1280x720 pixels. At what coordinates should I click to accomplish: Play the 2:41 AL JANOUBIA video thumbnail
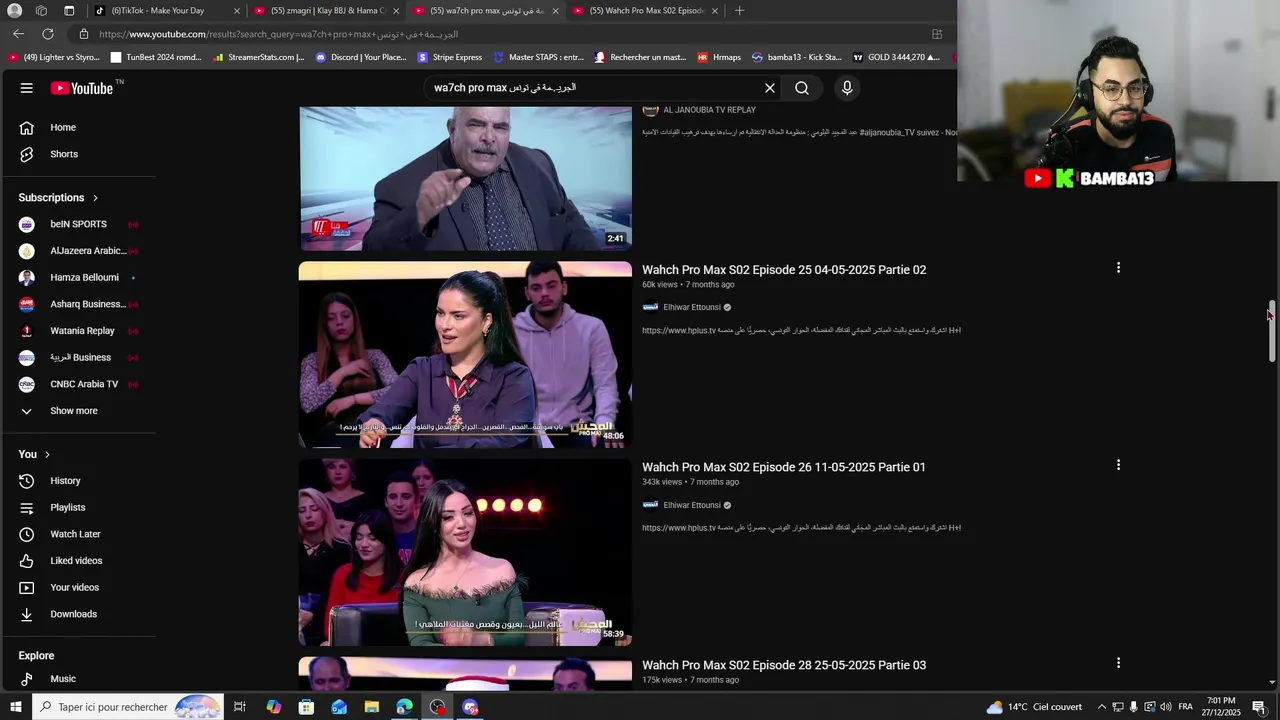click(x=465, y=178)
